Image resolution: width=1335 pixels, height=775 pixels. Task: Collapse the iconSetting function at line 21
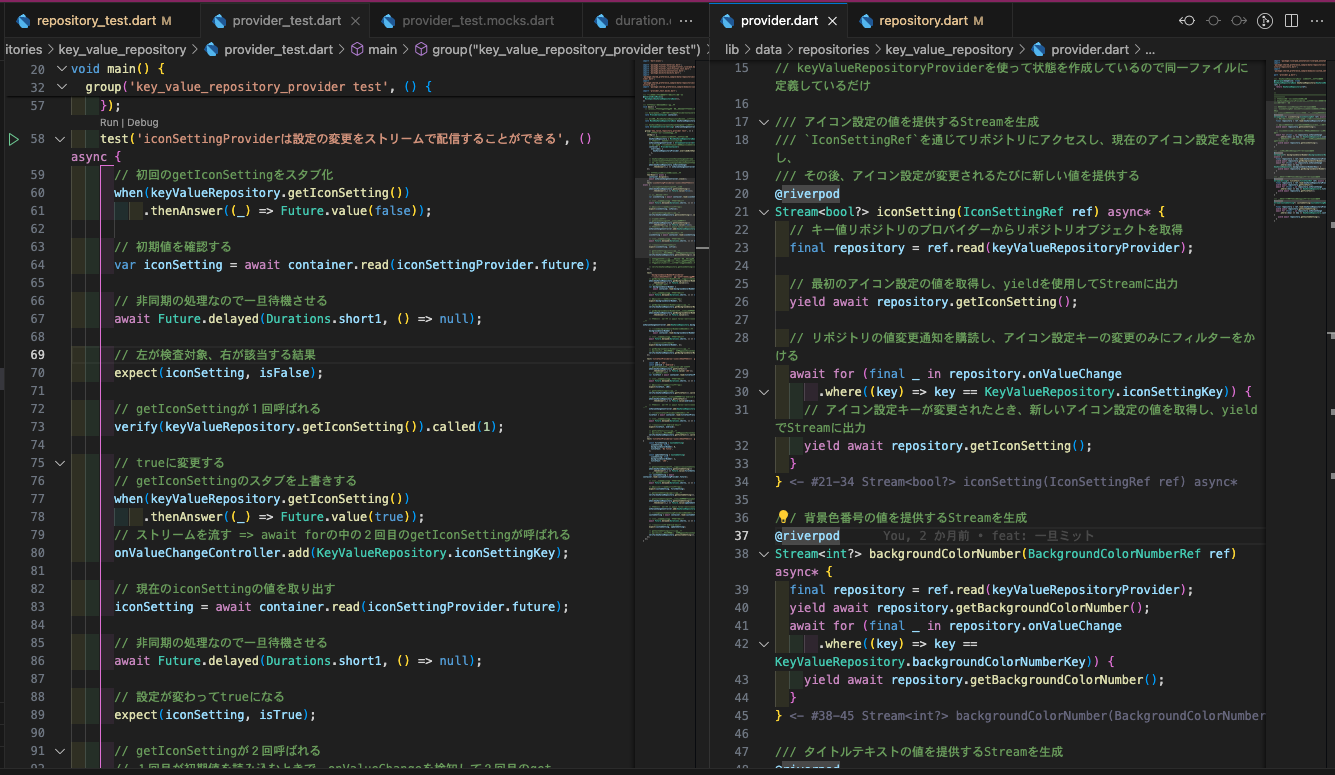pos(764,211)
